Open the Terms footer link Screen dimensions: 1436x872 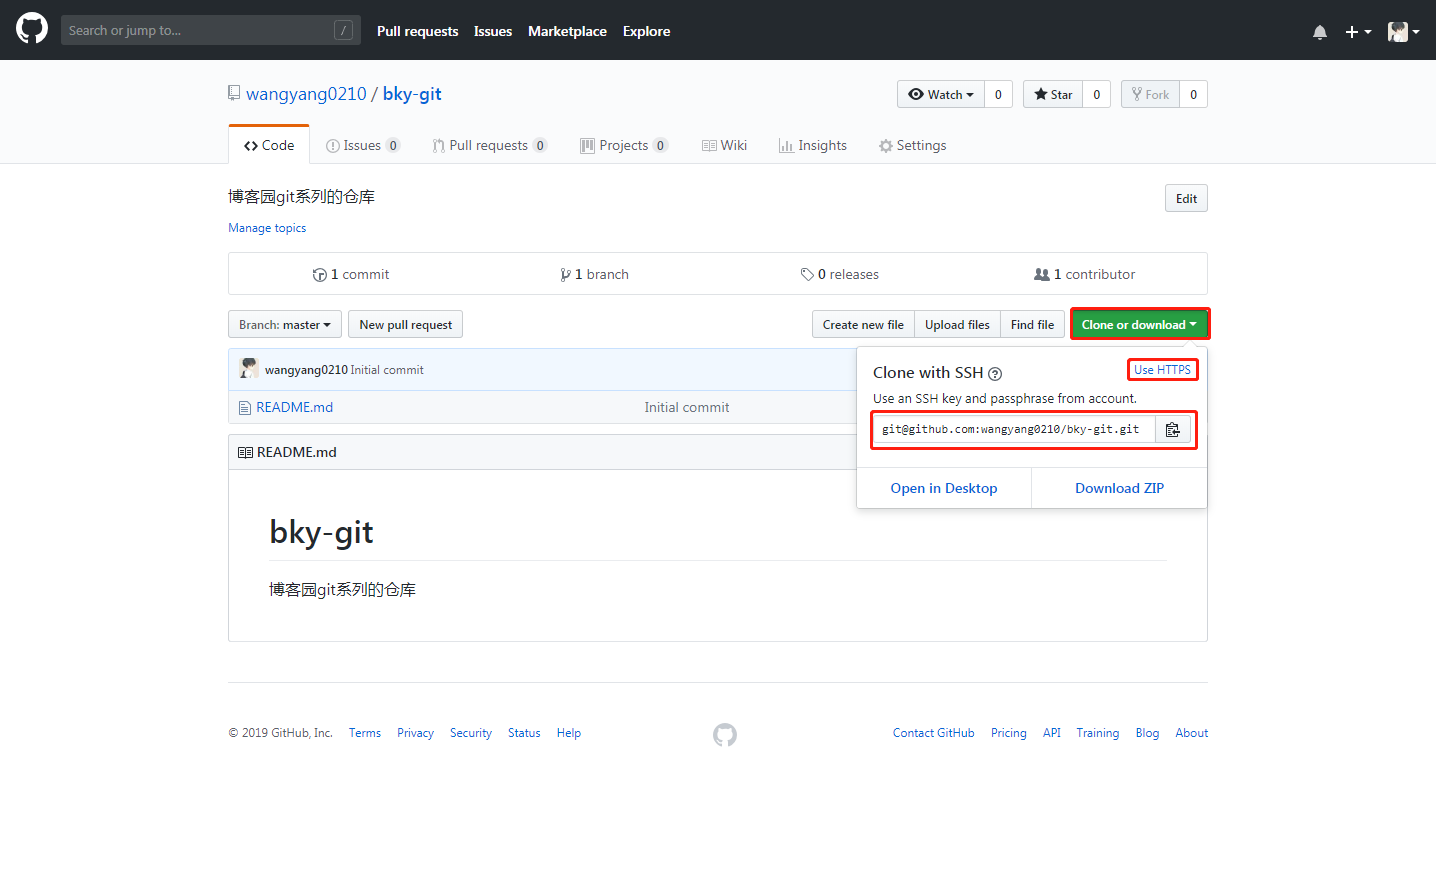coord(365,733)
